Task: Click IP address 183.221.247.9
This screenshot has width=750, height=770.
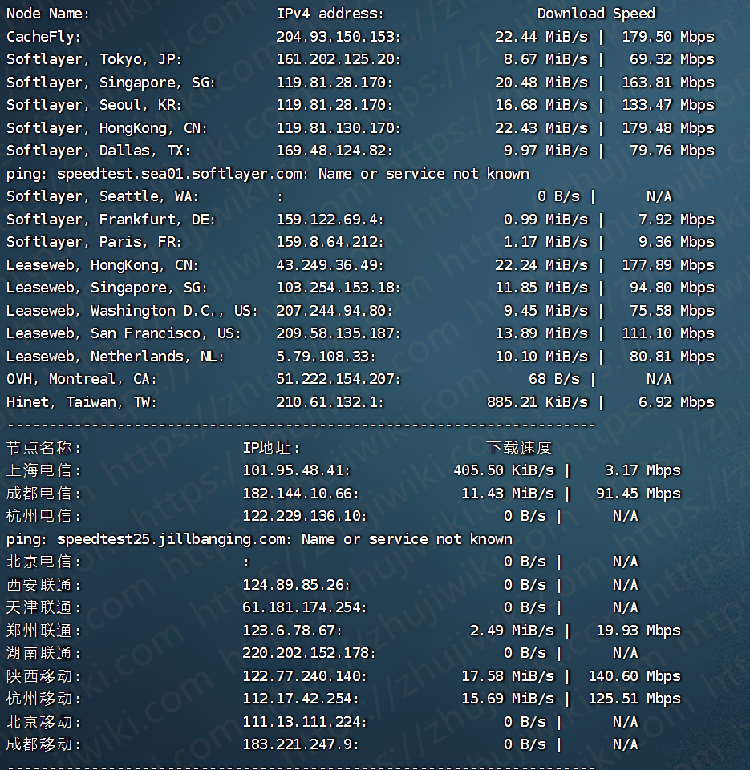Action: [301, 744]
